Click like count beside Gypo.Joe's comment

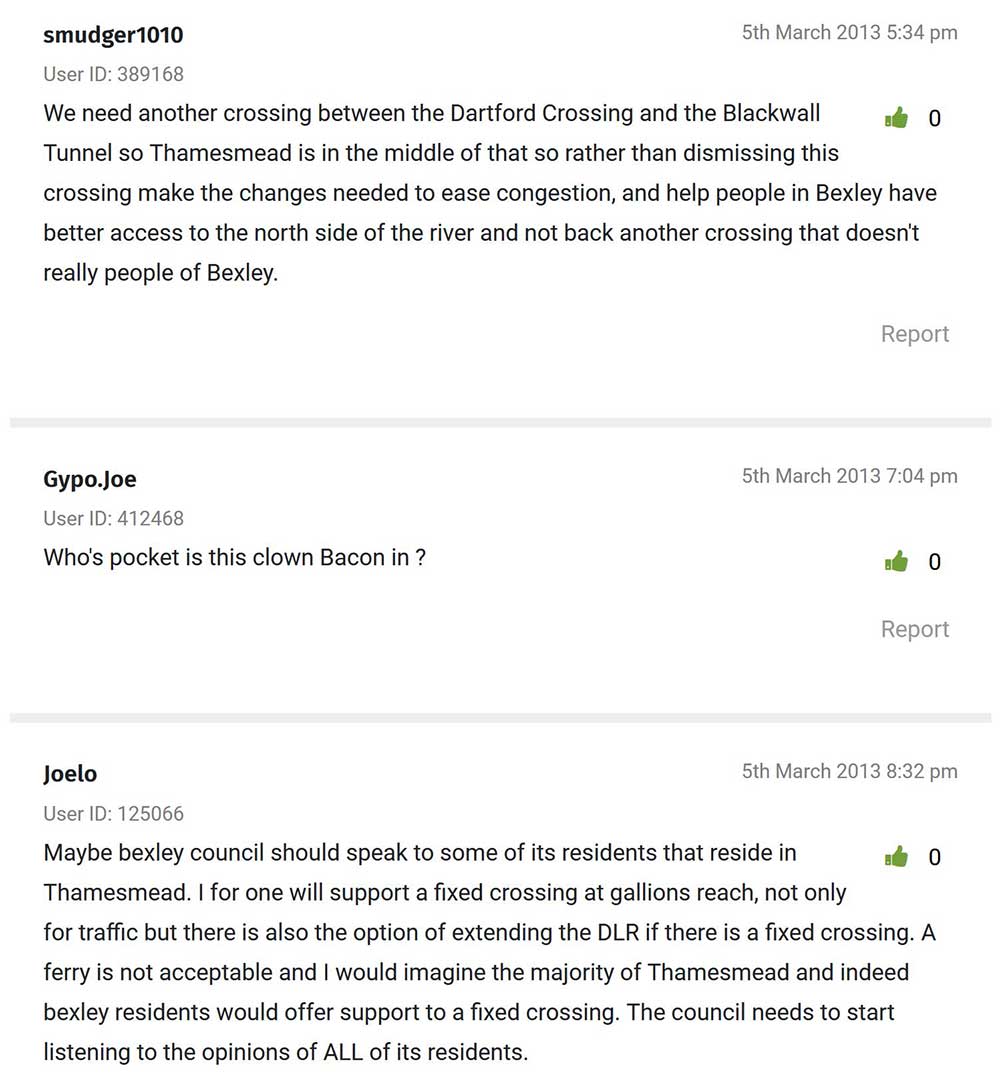(x=934, y=562)
